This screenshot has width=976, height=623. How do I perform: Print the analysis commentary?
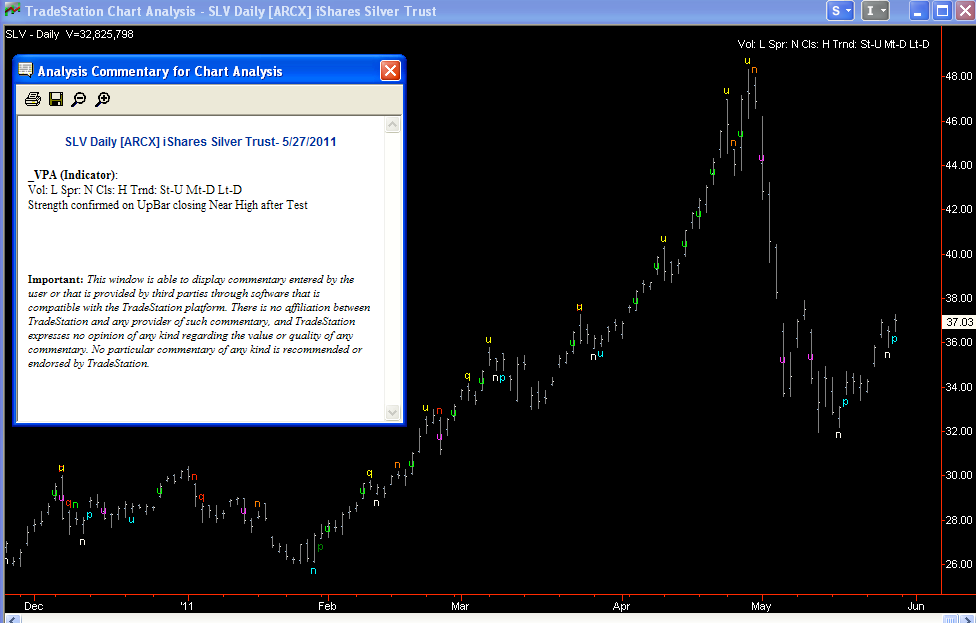pyautogui.click(x=32, y=99)
